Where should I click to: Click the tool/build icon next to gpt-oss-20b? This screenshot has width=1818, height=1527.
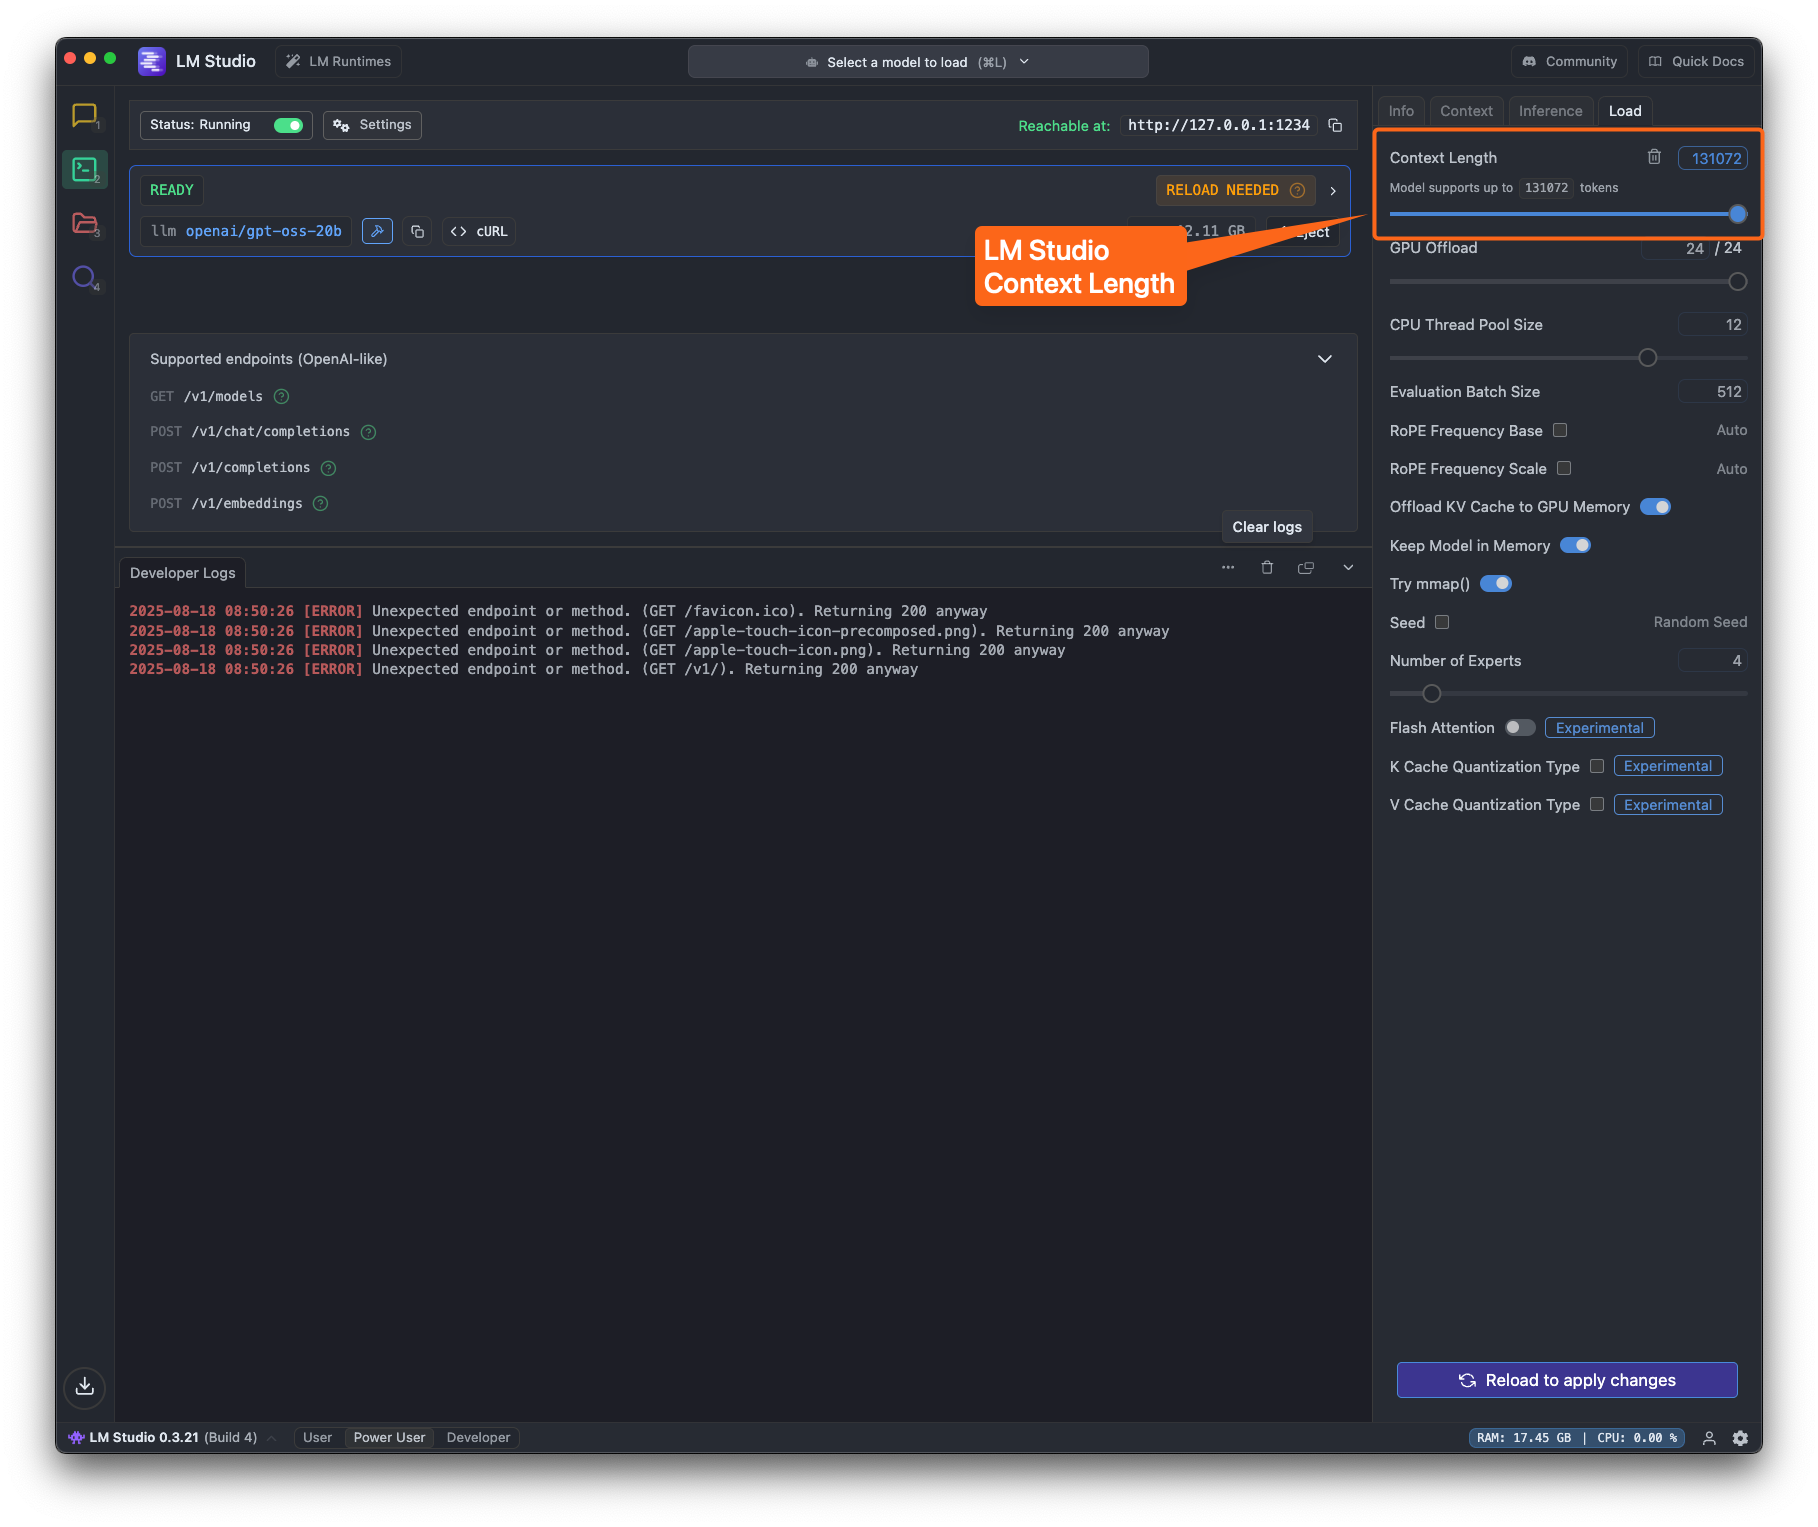pos(377,231)
